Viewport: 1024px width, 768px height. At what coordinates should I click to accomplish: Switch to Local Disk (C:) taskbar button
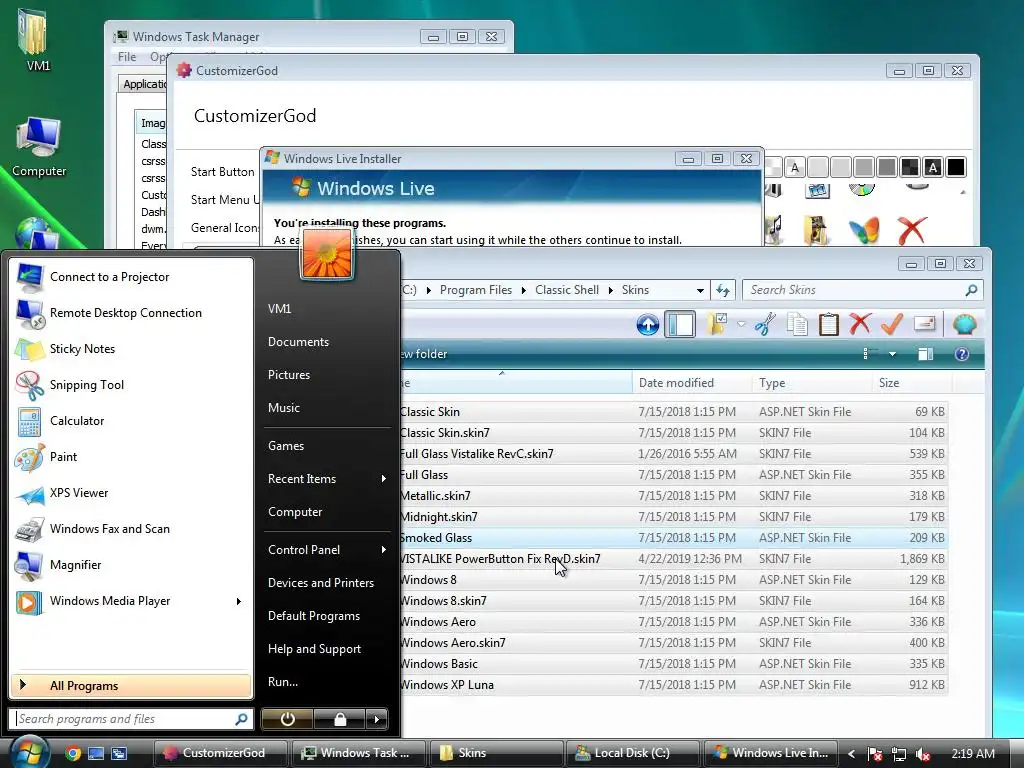[x=632, y=753]
